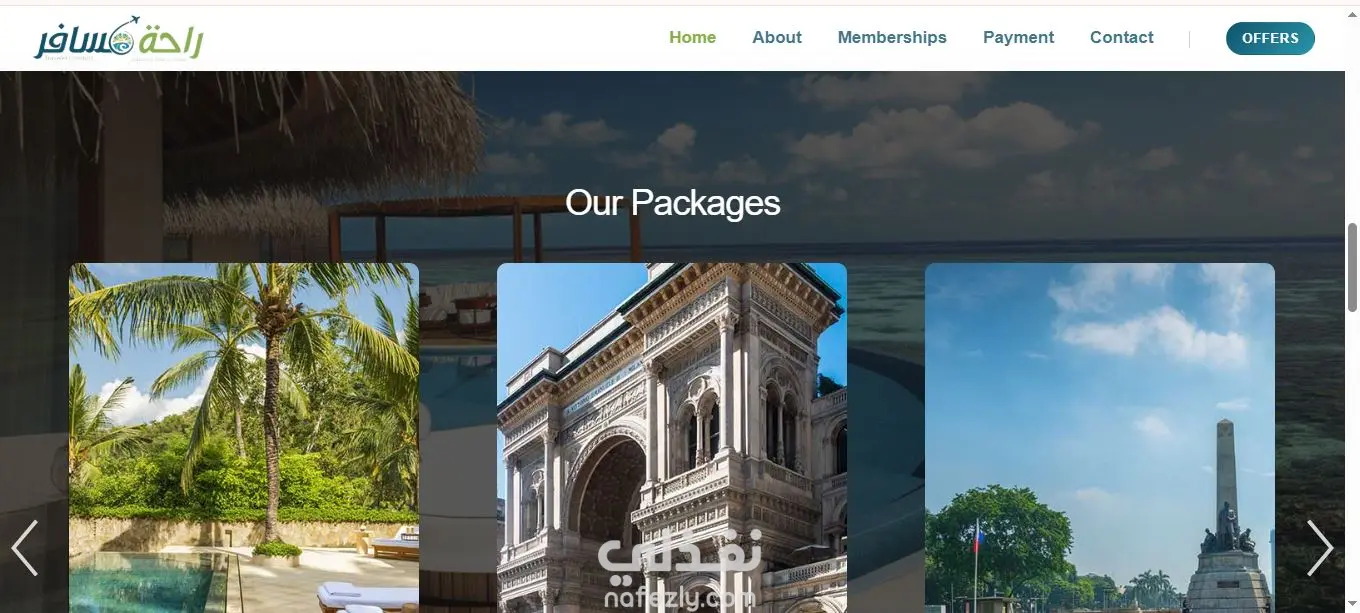Click the scrollbar up arrow

[x=1352, y=12]
